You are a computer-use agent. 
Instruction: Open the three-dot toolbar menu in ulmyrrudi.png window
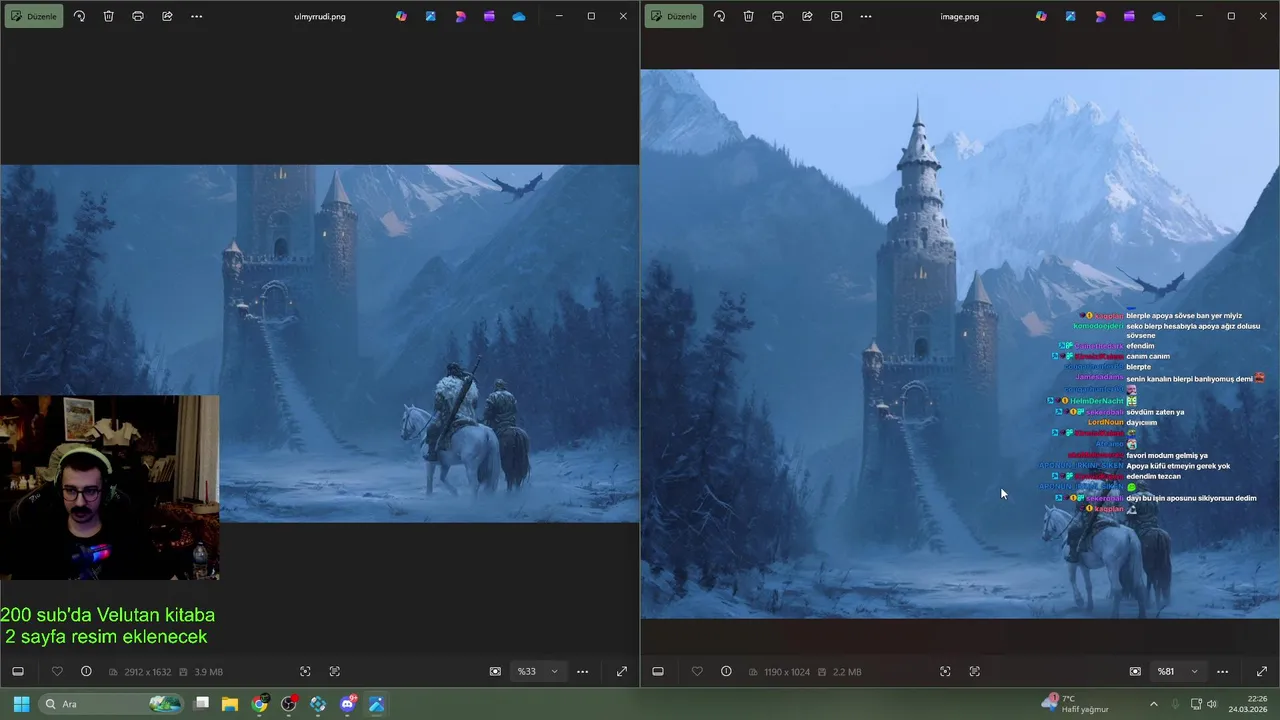[196, 16]
